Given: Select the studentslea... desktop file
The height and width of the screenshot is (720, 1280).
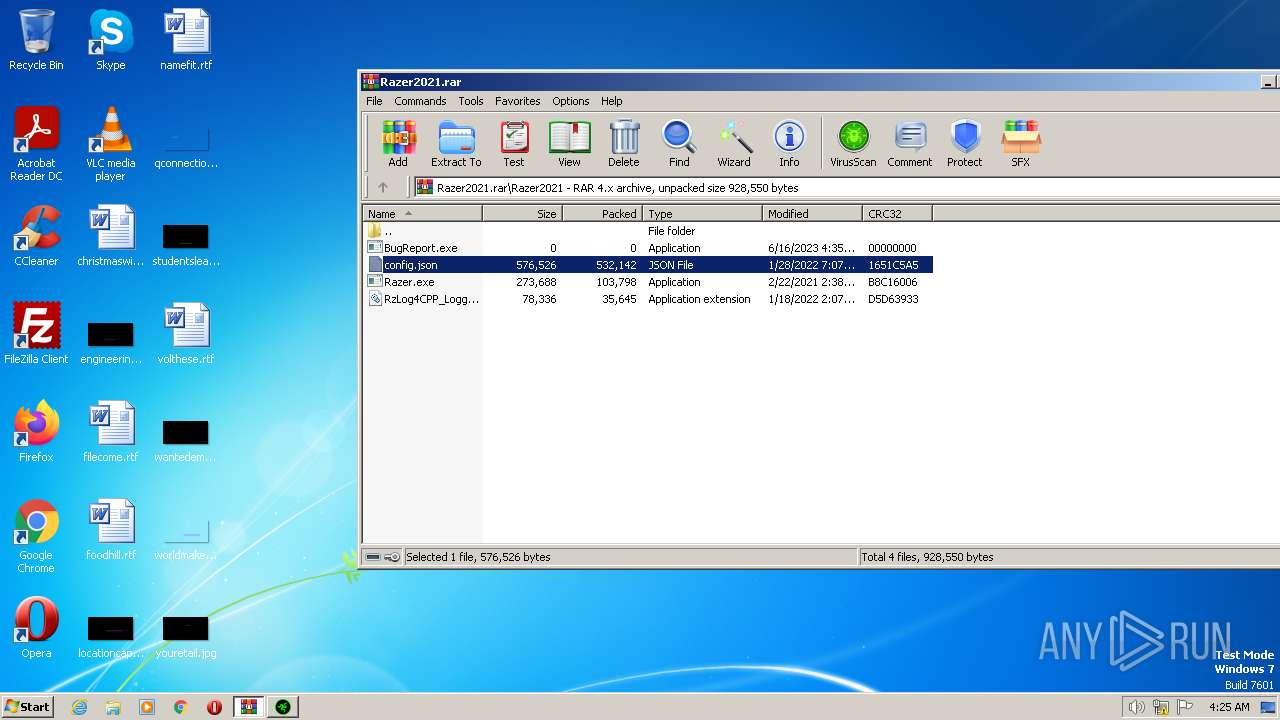Looking at the screenshot, I should click(186, 244).
